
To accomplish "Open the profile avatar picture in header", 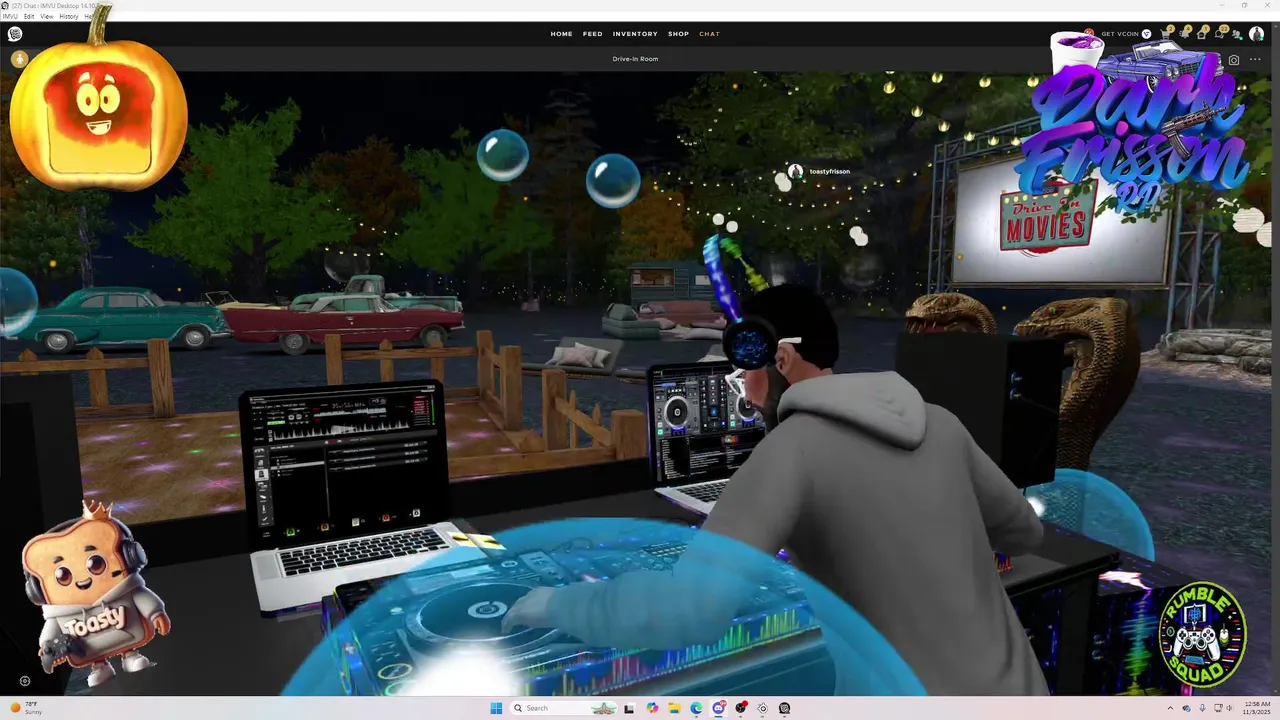I will click(x=1256, y=34).
